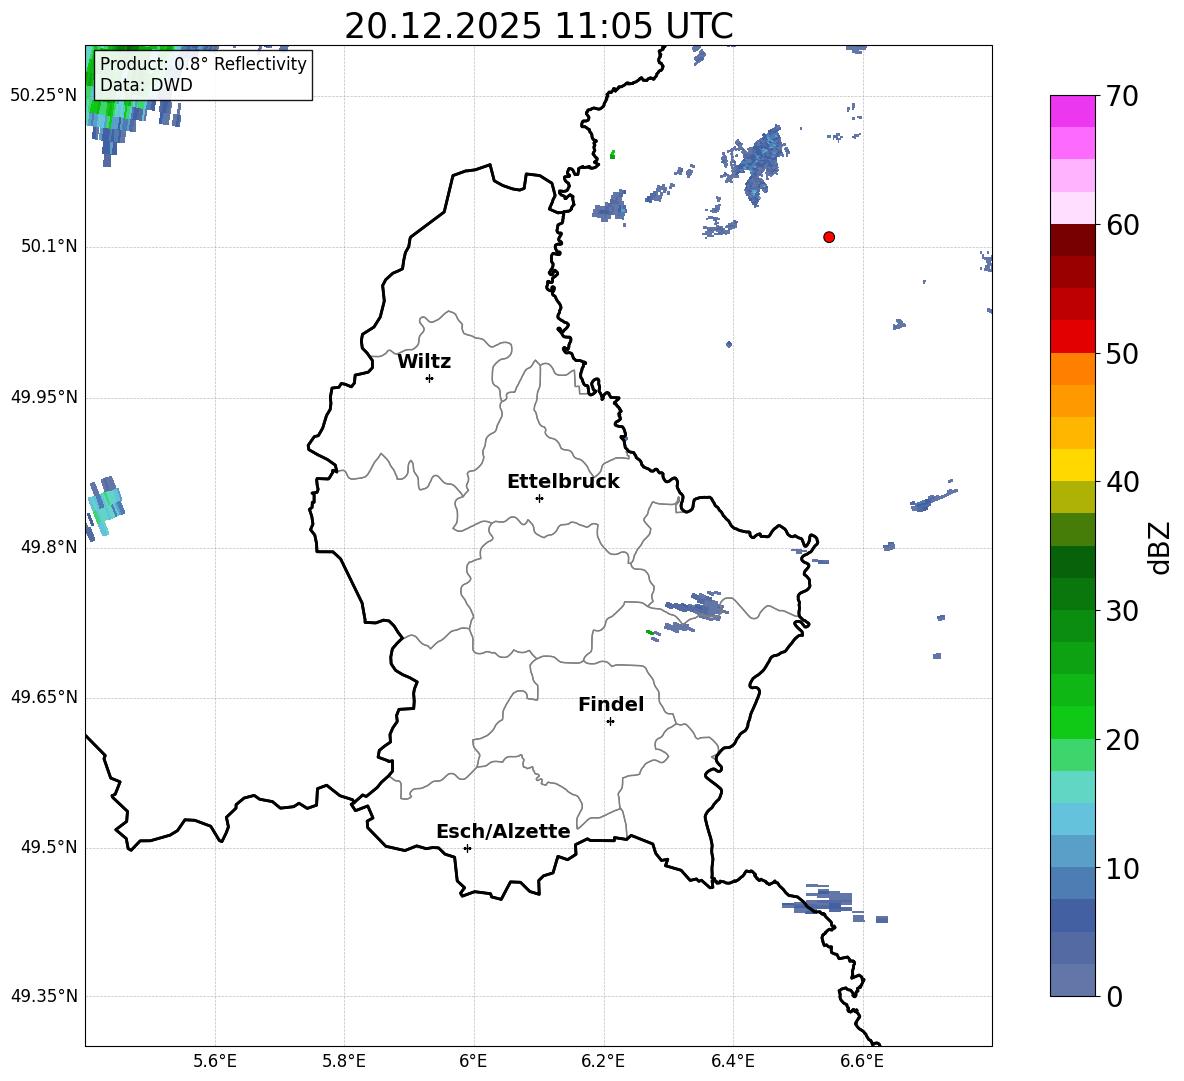The width and height of the screenshot is (1184, 1081).
Task: Click the 6°E longitude label
Action: [473, 1061]
